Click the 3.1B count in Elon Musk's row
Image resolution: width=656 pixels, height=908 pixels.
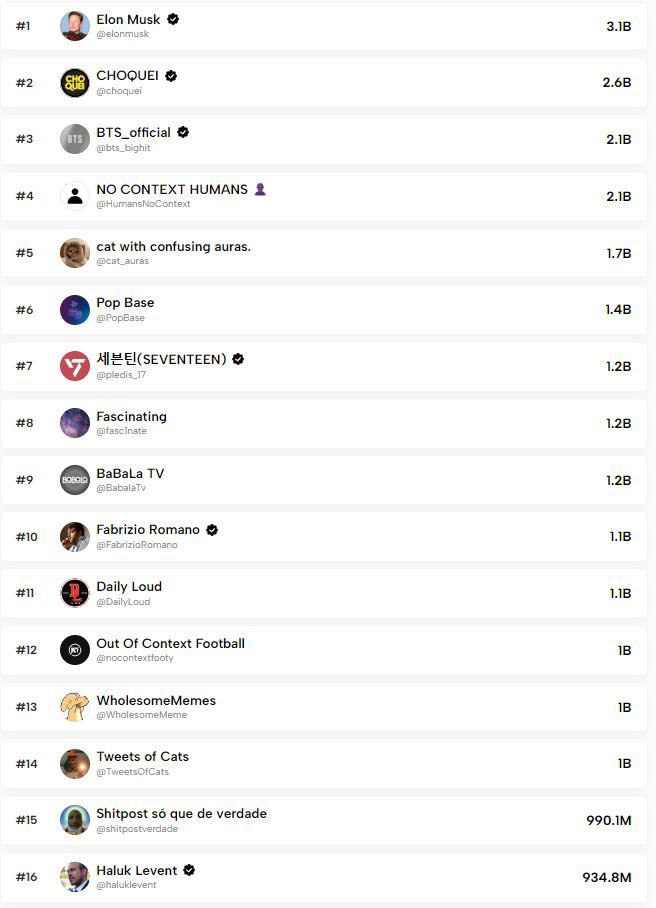click(x=618, y=26)
